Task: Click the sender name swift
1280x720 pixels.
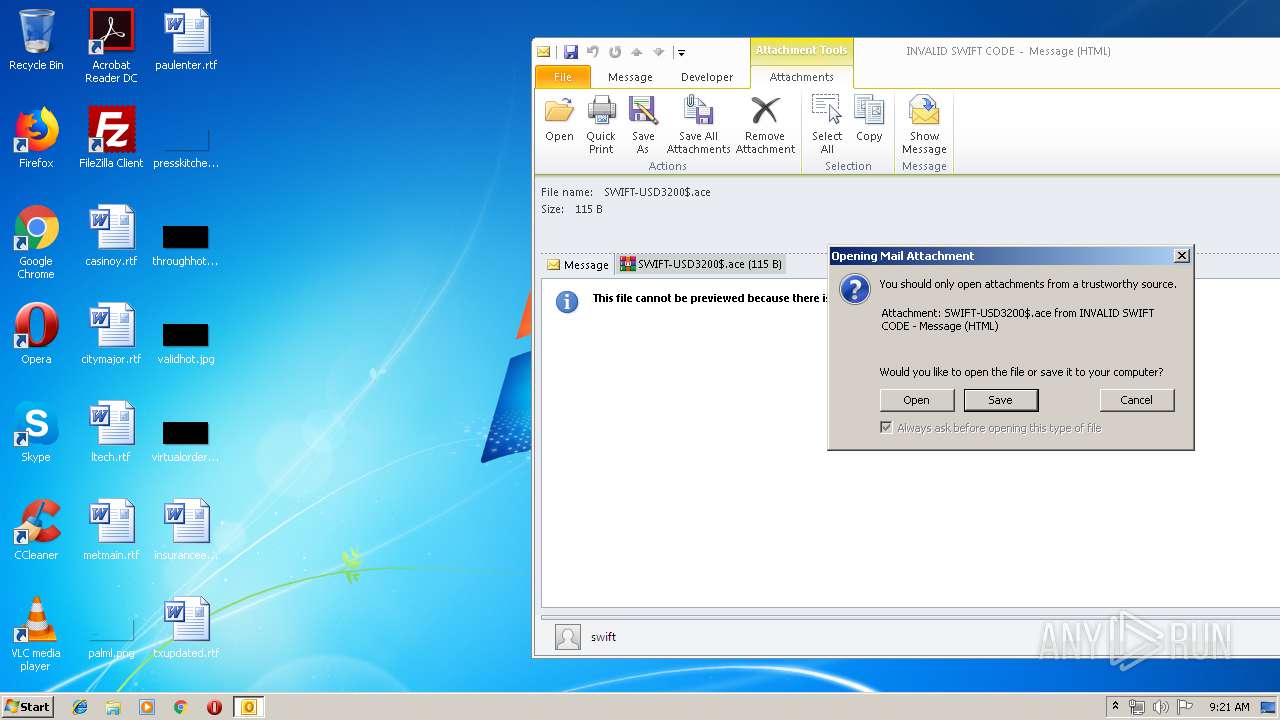Action: [603, 637]
